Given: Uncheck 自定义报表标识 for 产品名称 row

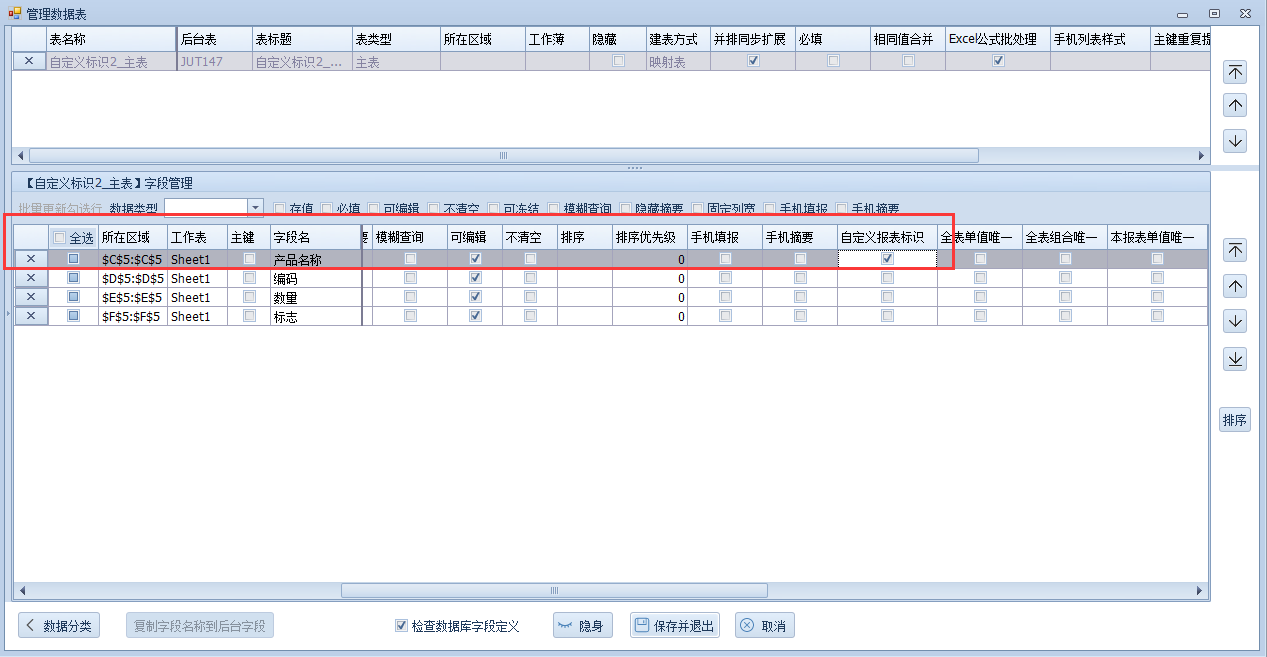Looking at the screenshot, I should point(887,259).
